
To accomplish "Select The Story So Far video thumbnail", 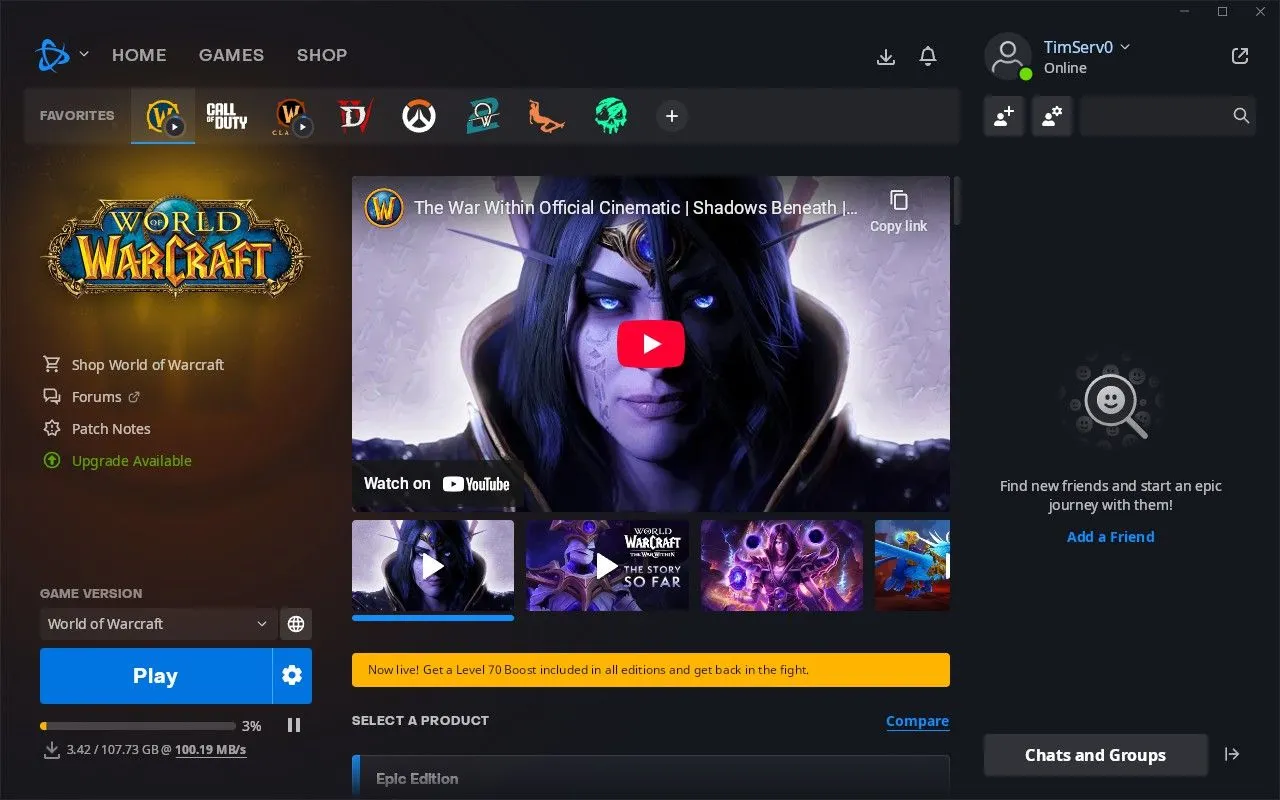I will [607, 565].
